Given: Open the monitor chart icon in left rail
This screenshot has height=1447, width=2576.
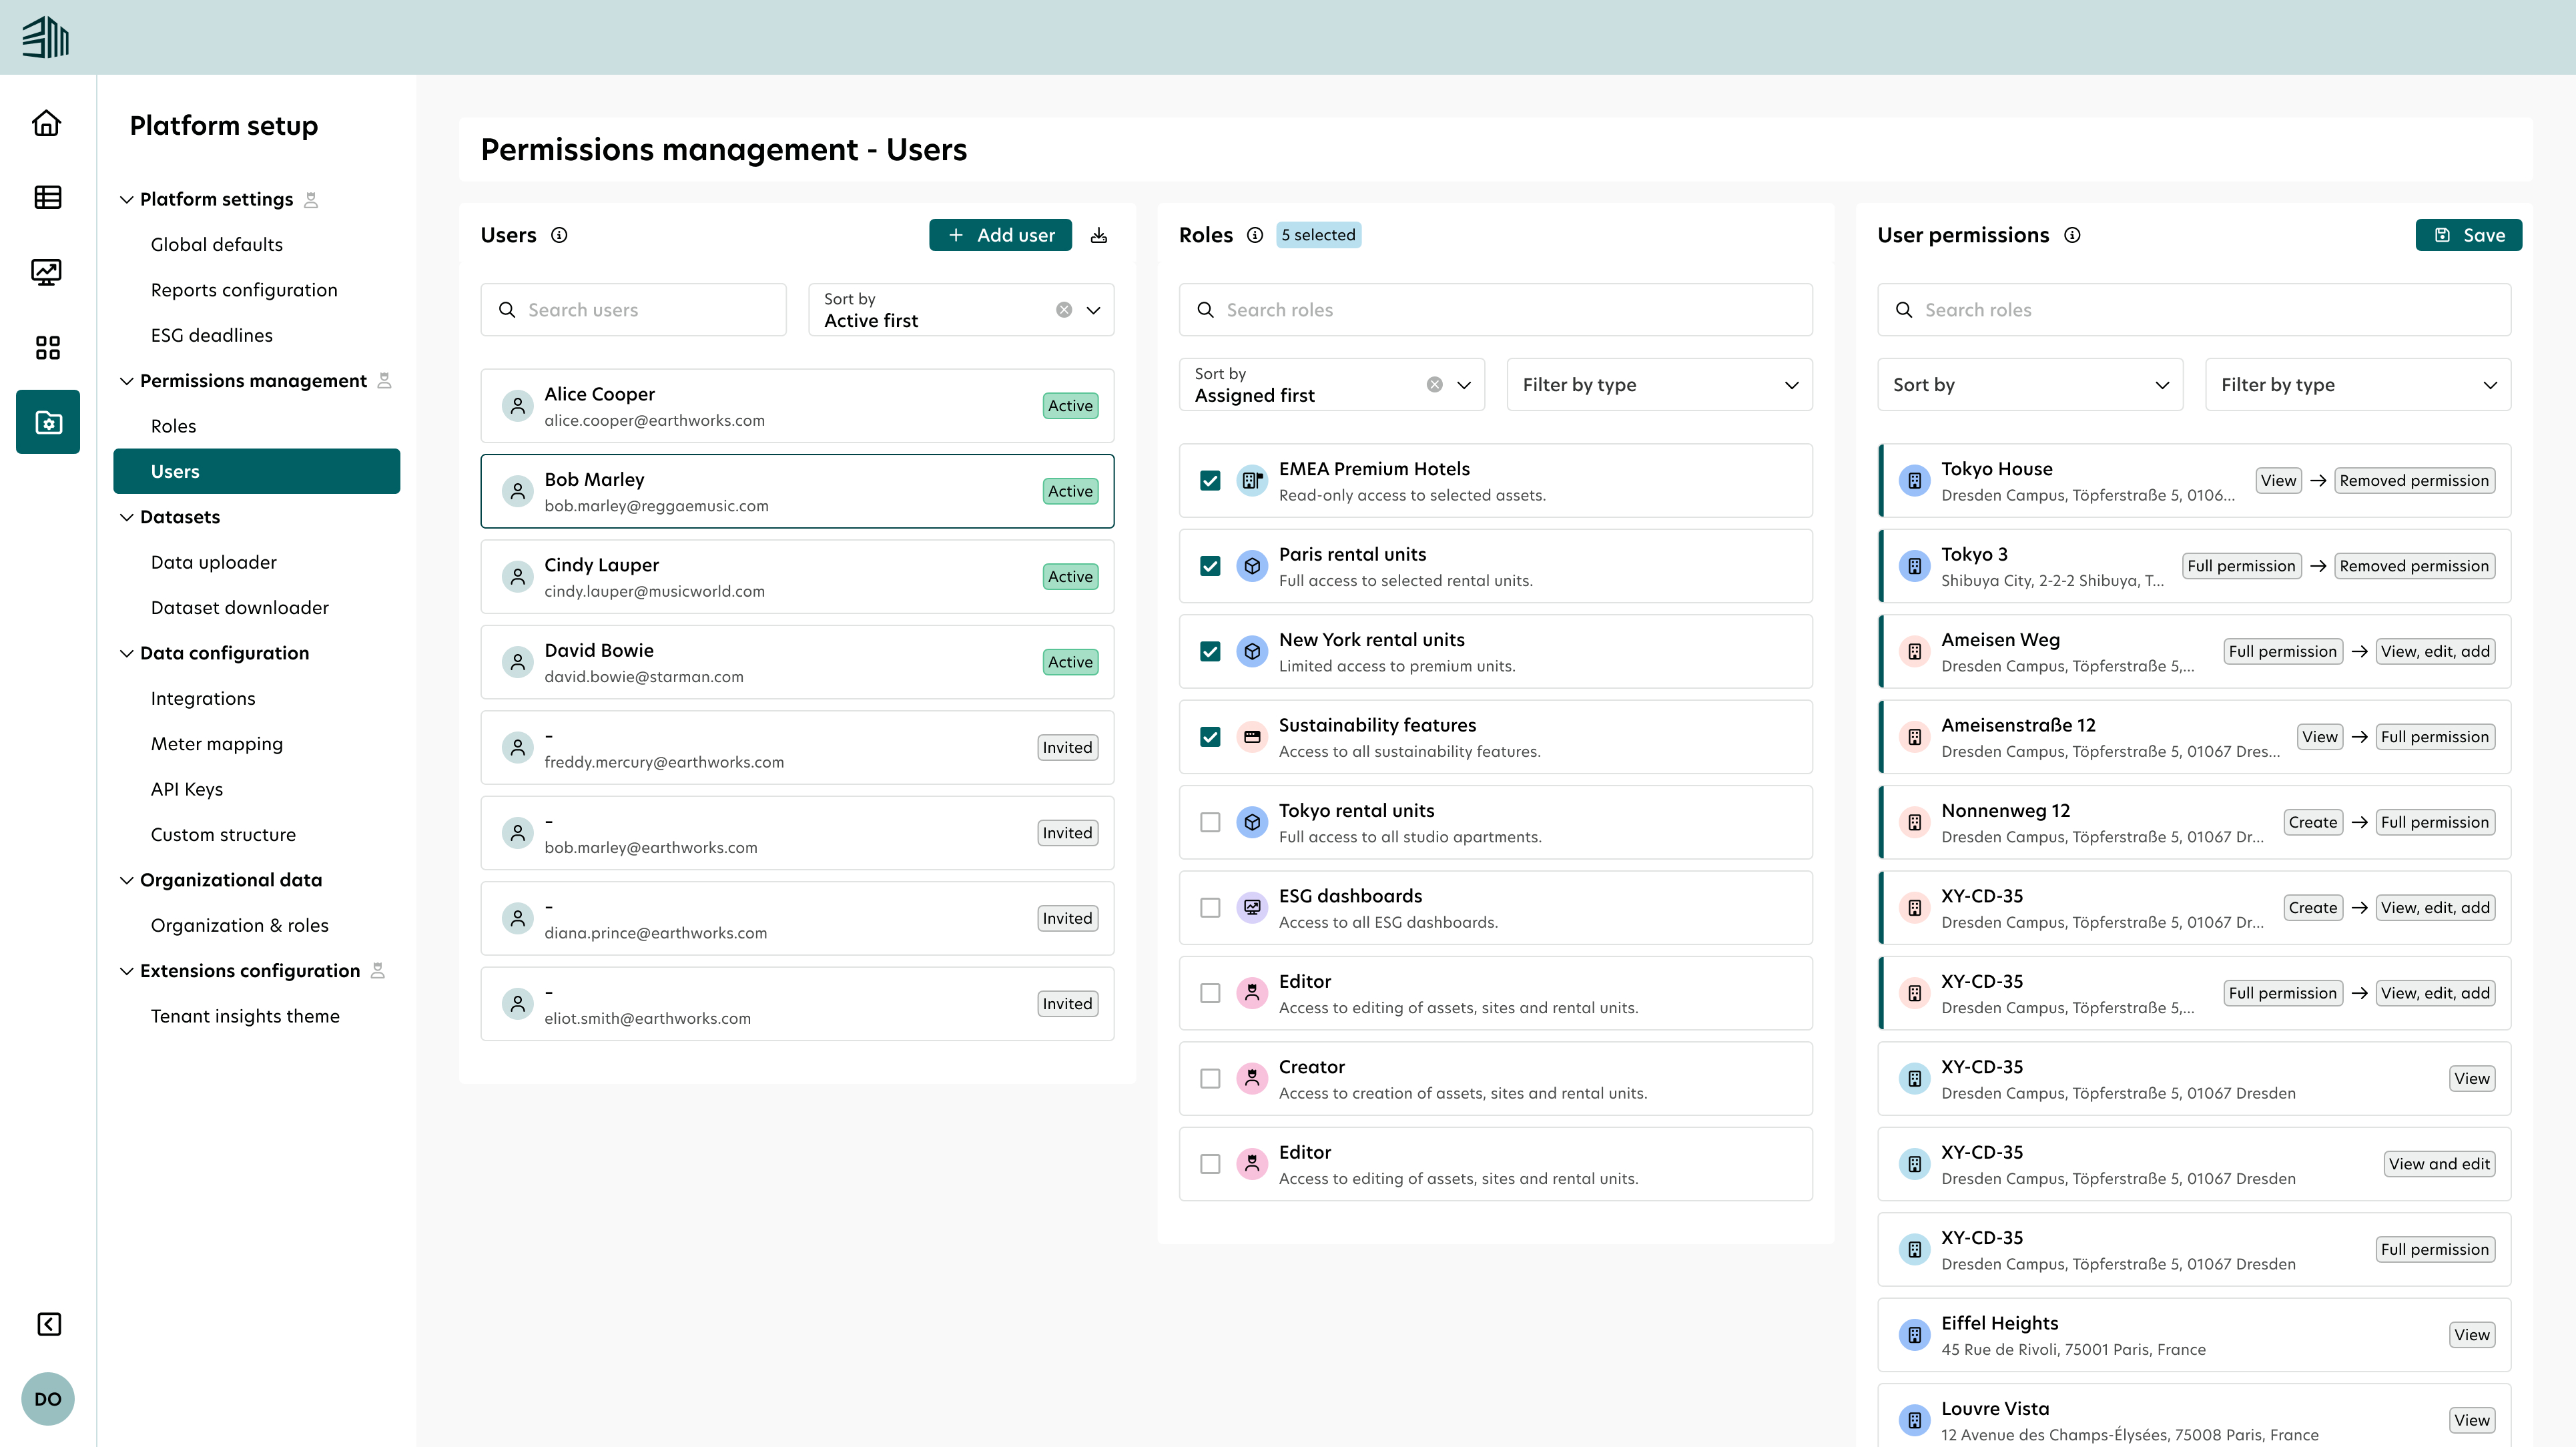Looking at the screenshot, I should [x=47, y=272].
